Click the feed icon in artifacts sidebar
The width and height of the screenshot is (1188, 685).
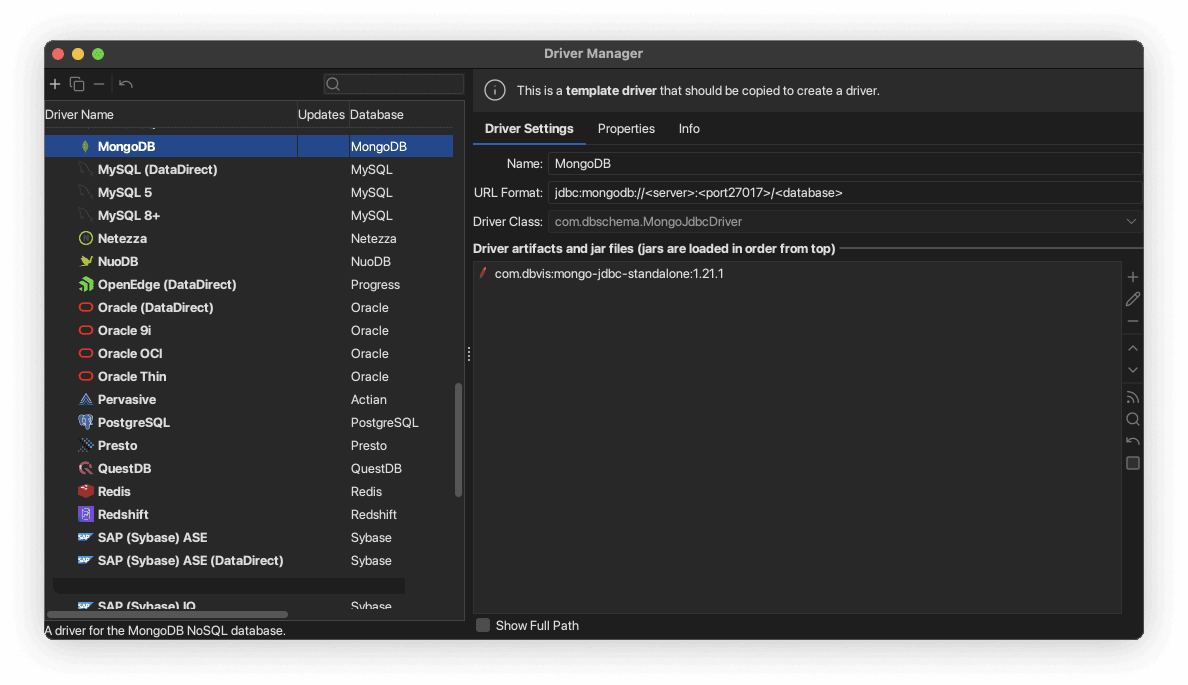point(1132,397)
